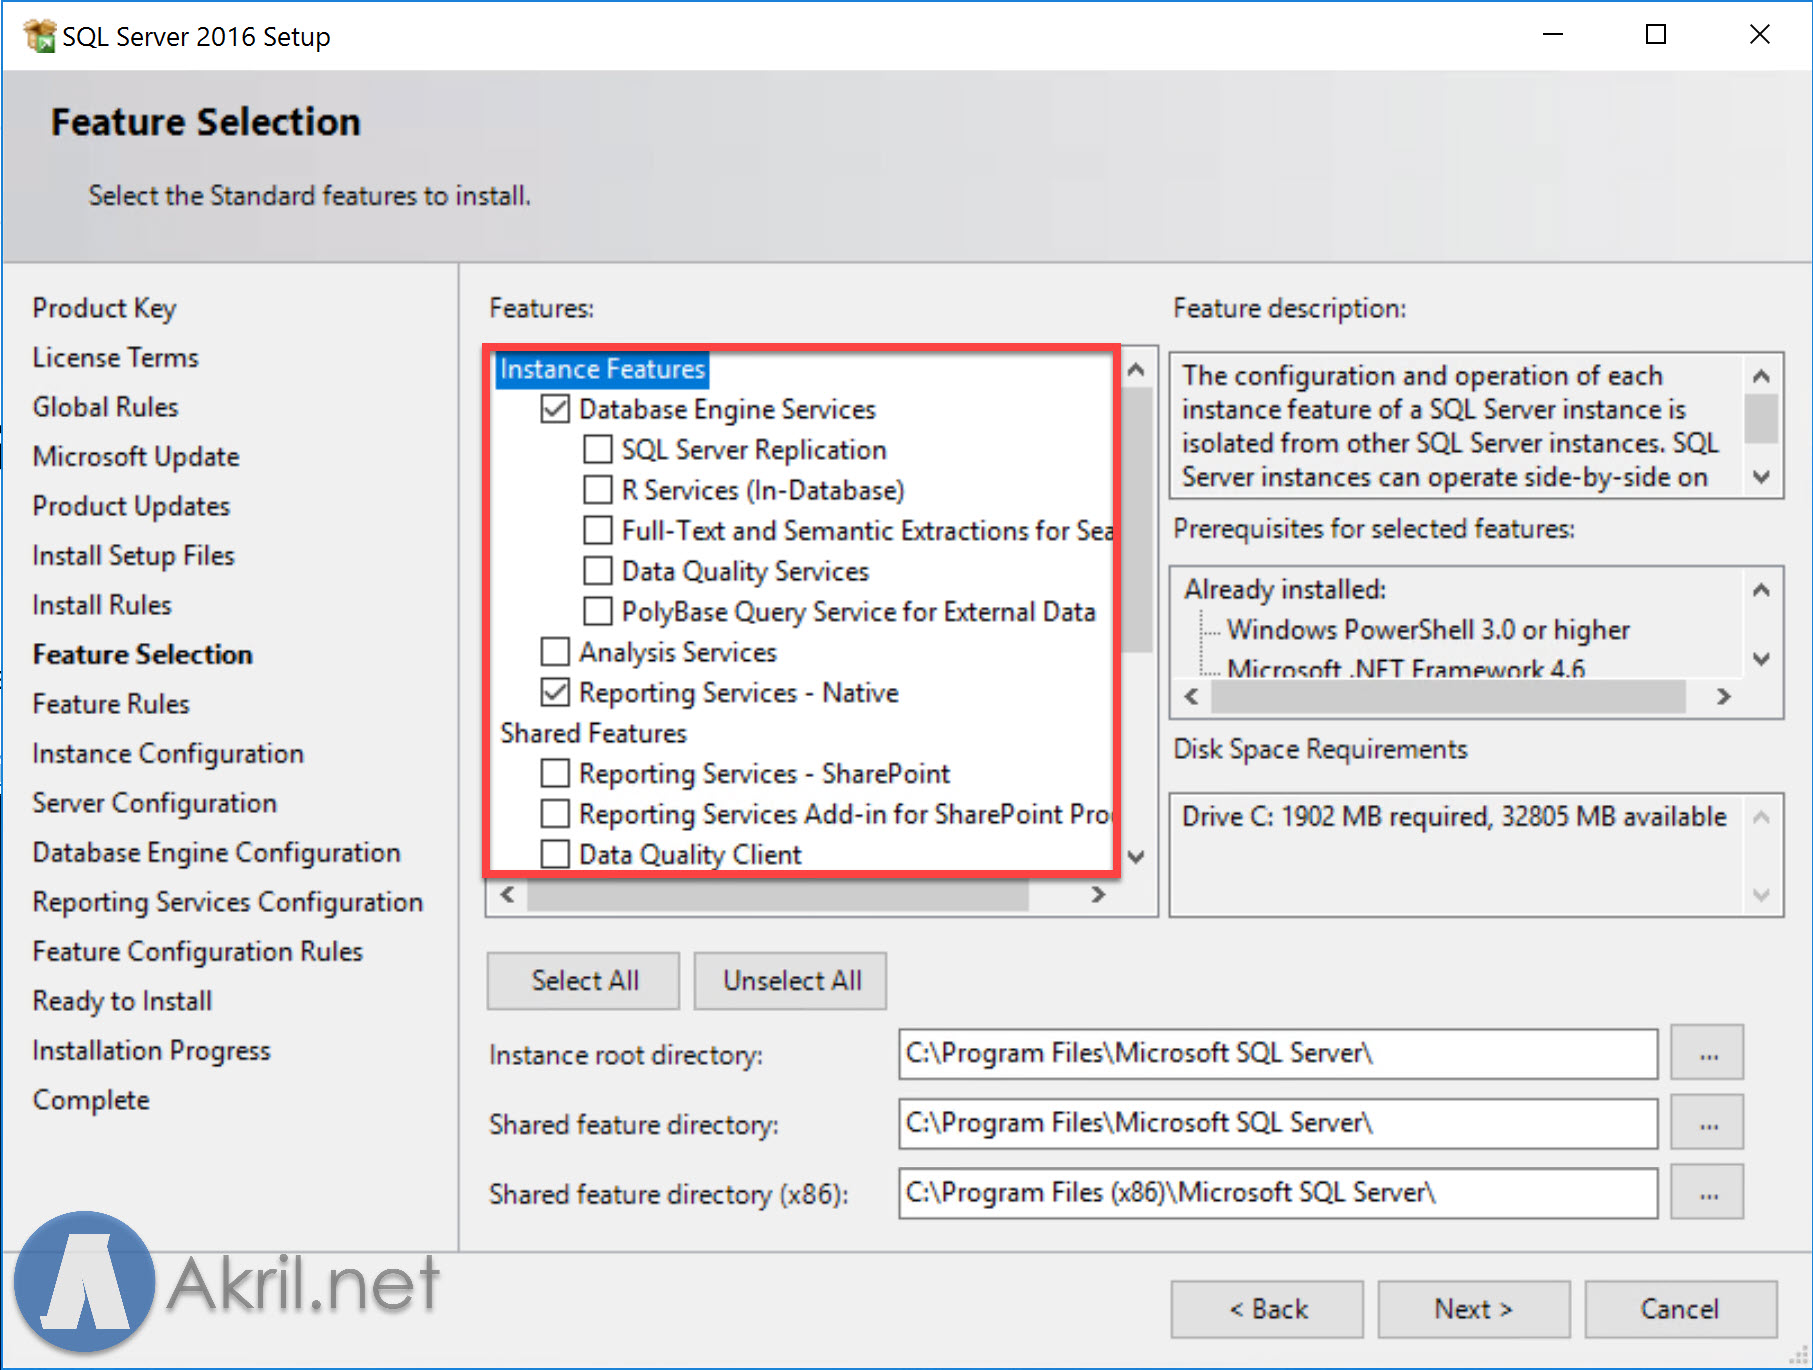
Task: Click the Next button
Action: 1472,1308
